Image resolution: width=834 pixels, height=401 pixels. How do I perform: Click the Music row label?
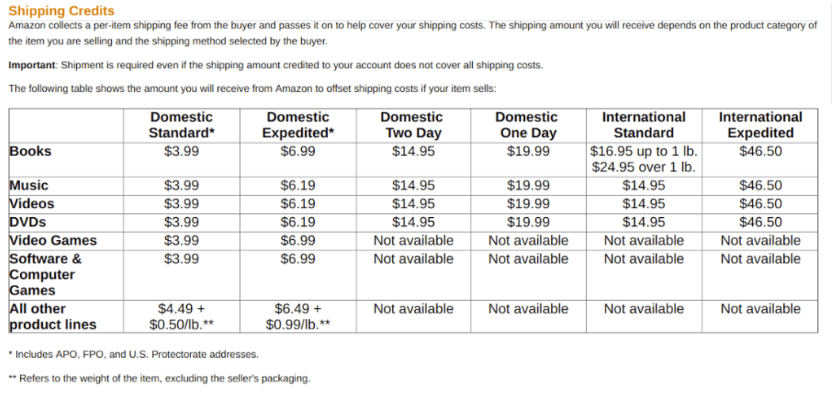pos(29,186)
